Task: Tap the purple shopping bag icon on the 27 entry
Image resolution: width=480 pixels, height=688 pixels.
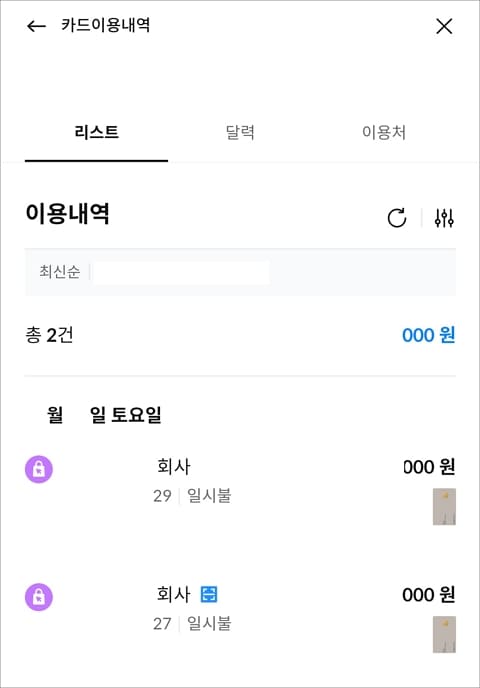Action: pos(39,597)
